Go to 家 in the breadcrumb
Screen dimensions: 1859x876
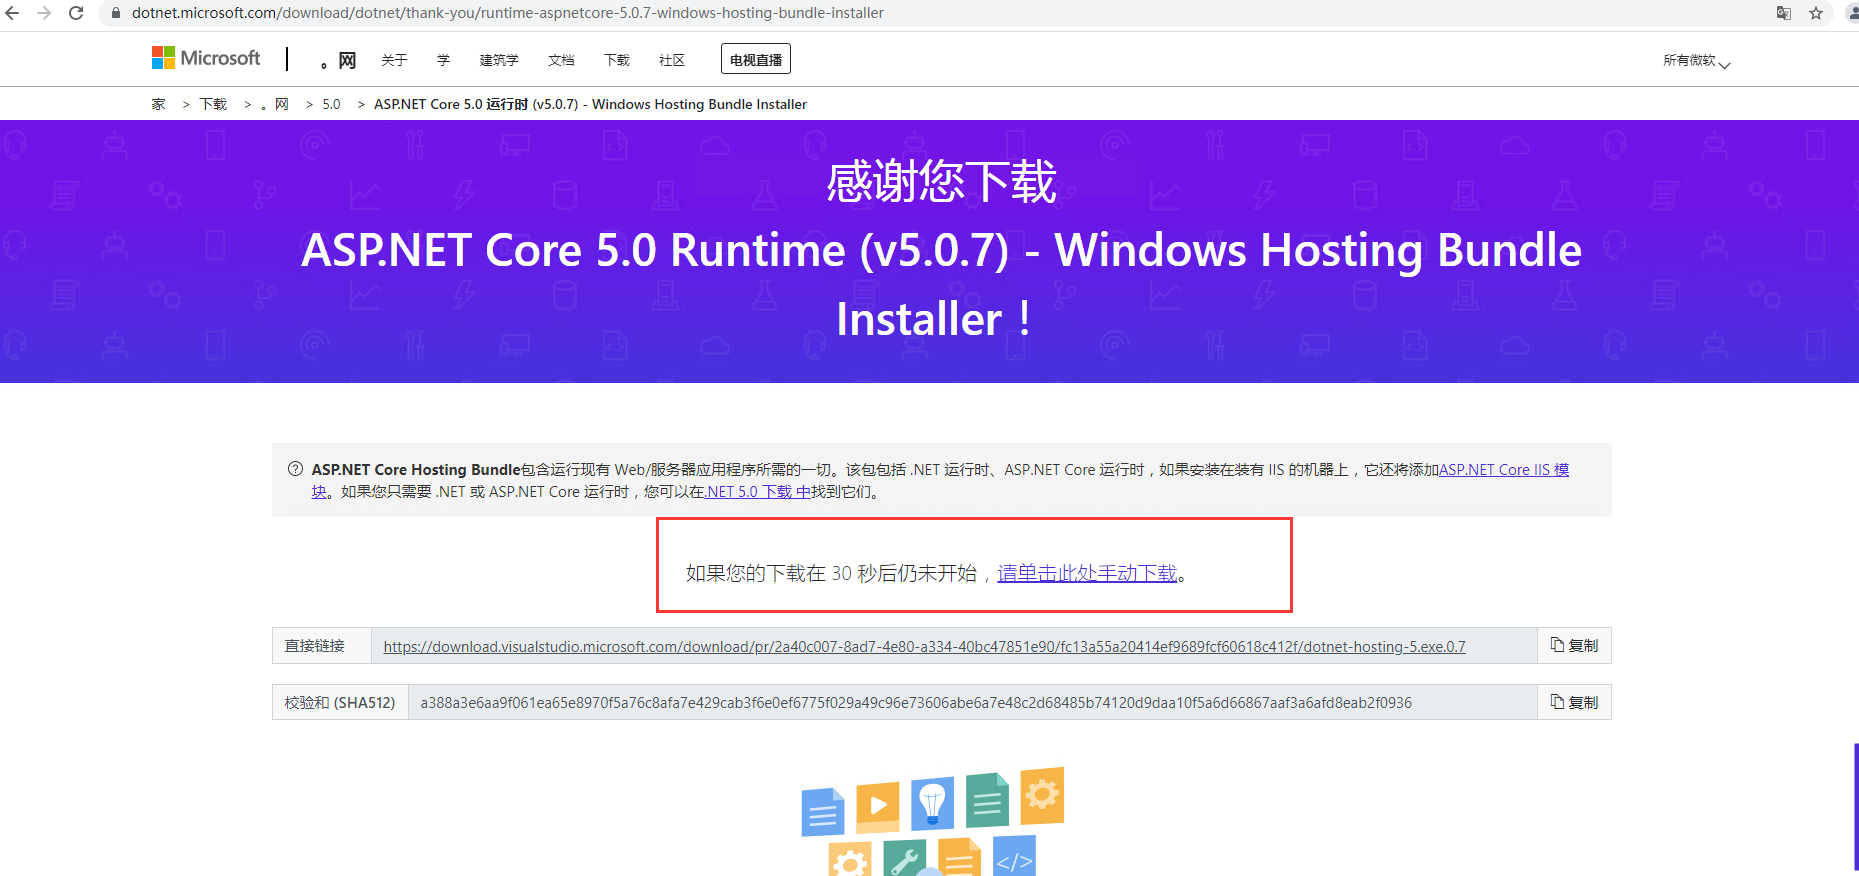pos(158,104)
